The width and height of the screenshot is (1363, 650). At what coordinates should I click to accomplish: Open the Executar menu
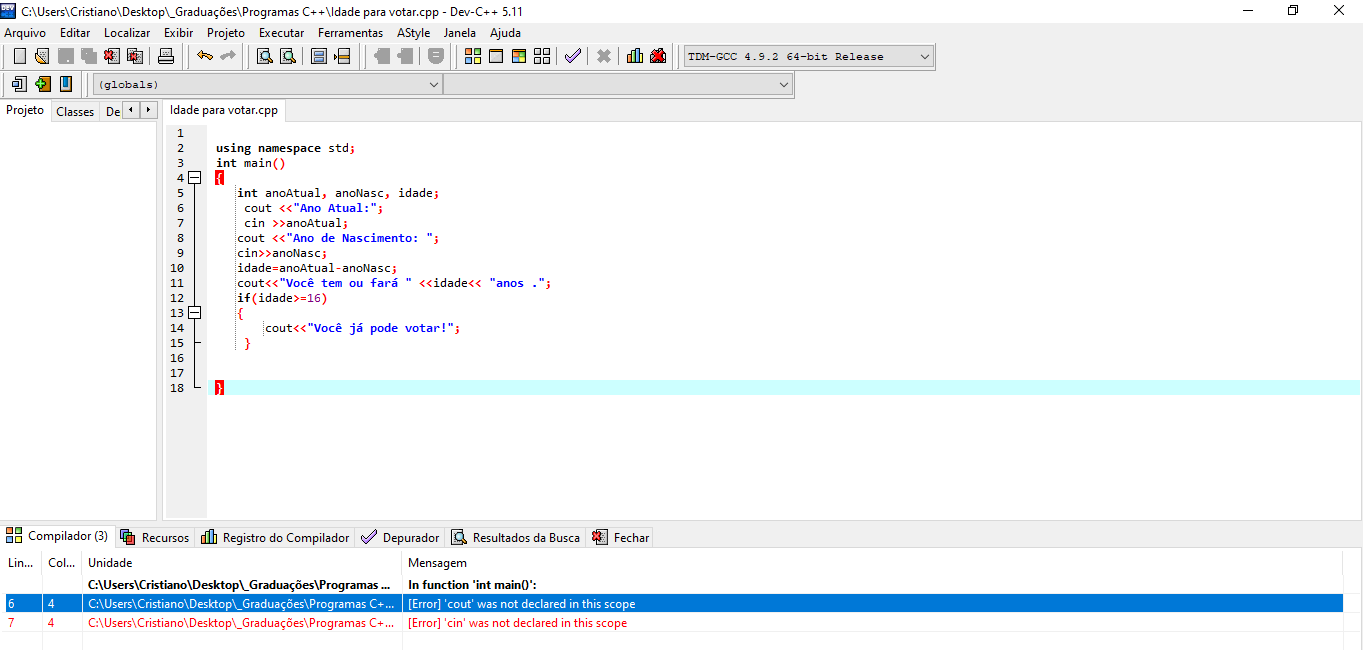click(281, 33)
